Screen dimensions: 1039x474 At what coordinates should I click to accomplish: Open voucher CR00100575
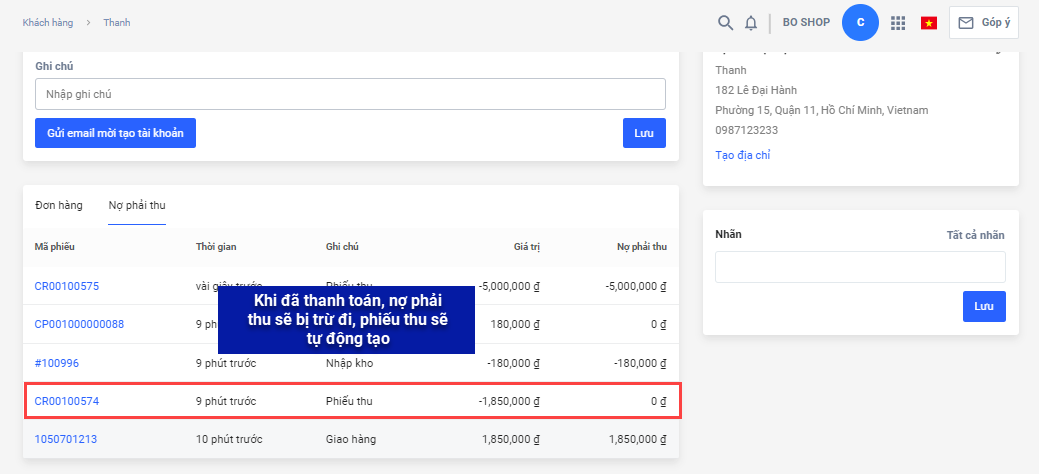point(67,286)
